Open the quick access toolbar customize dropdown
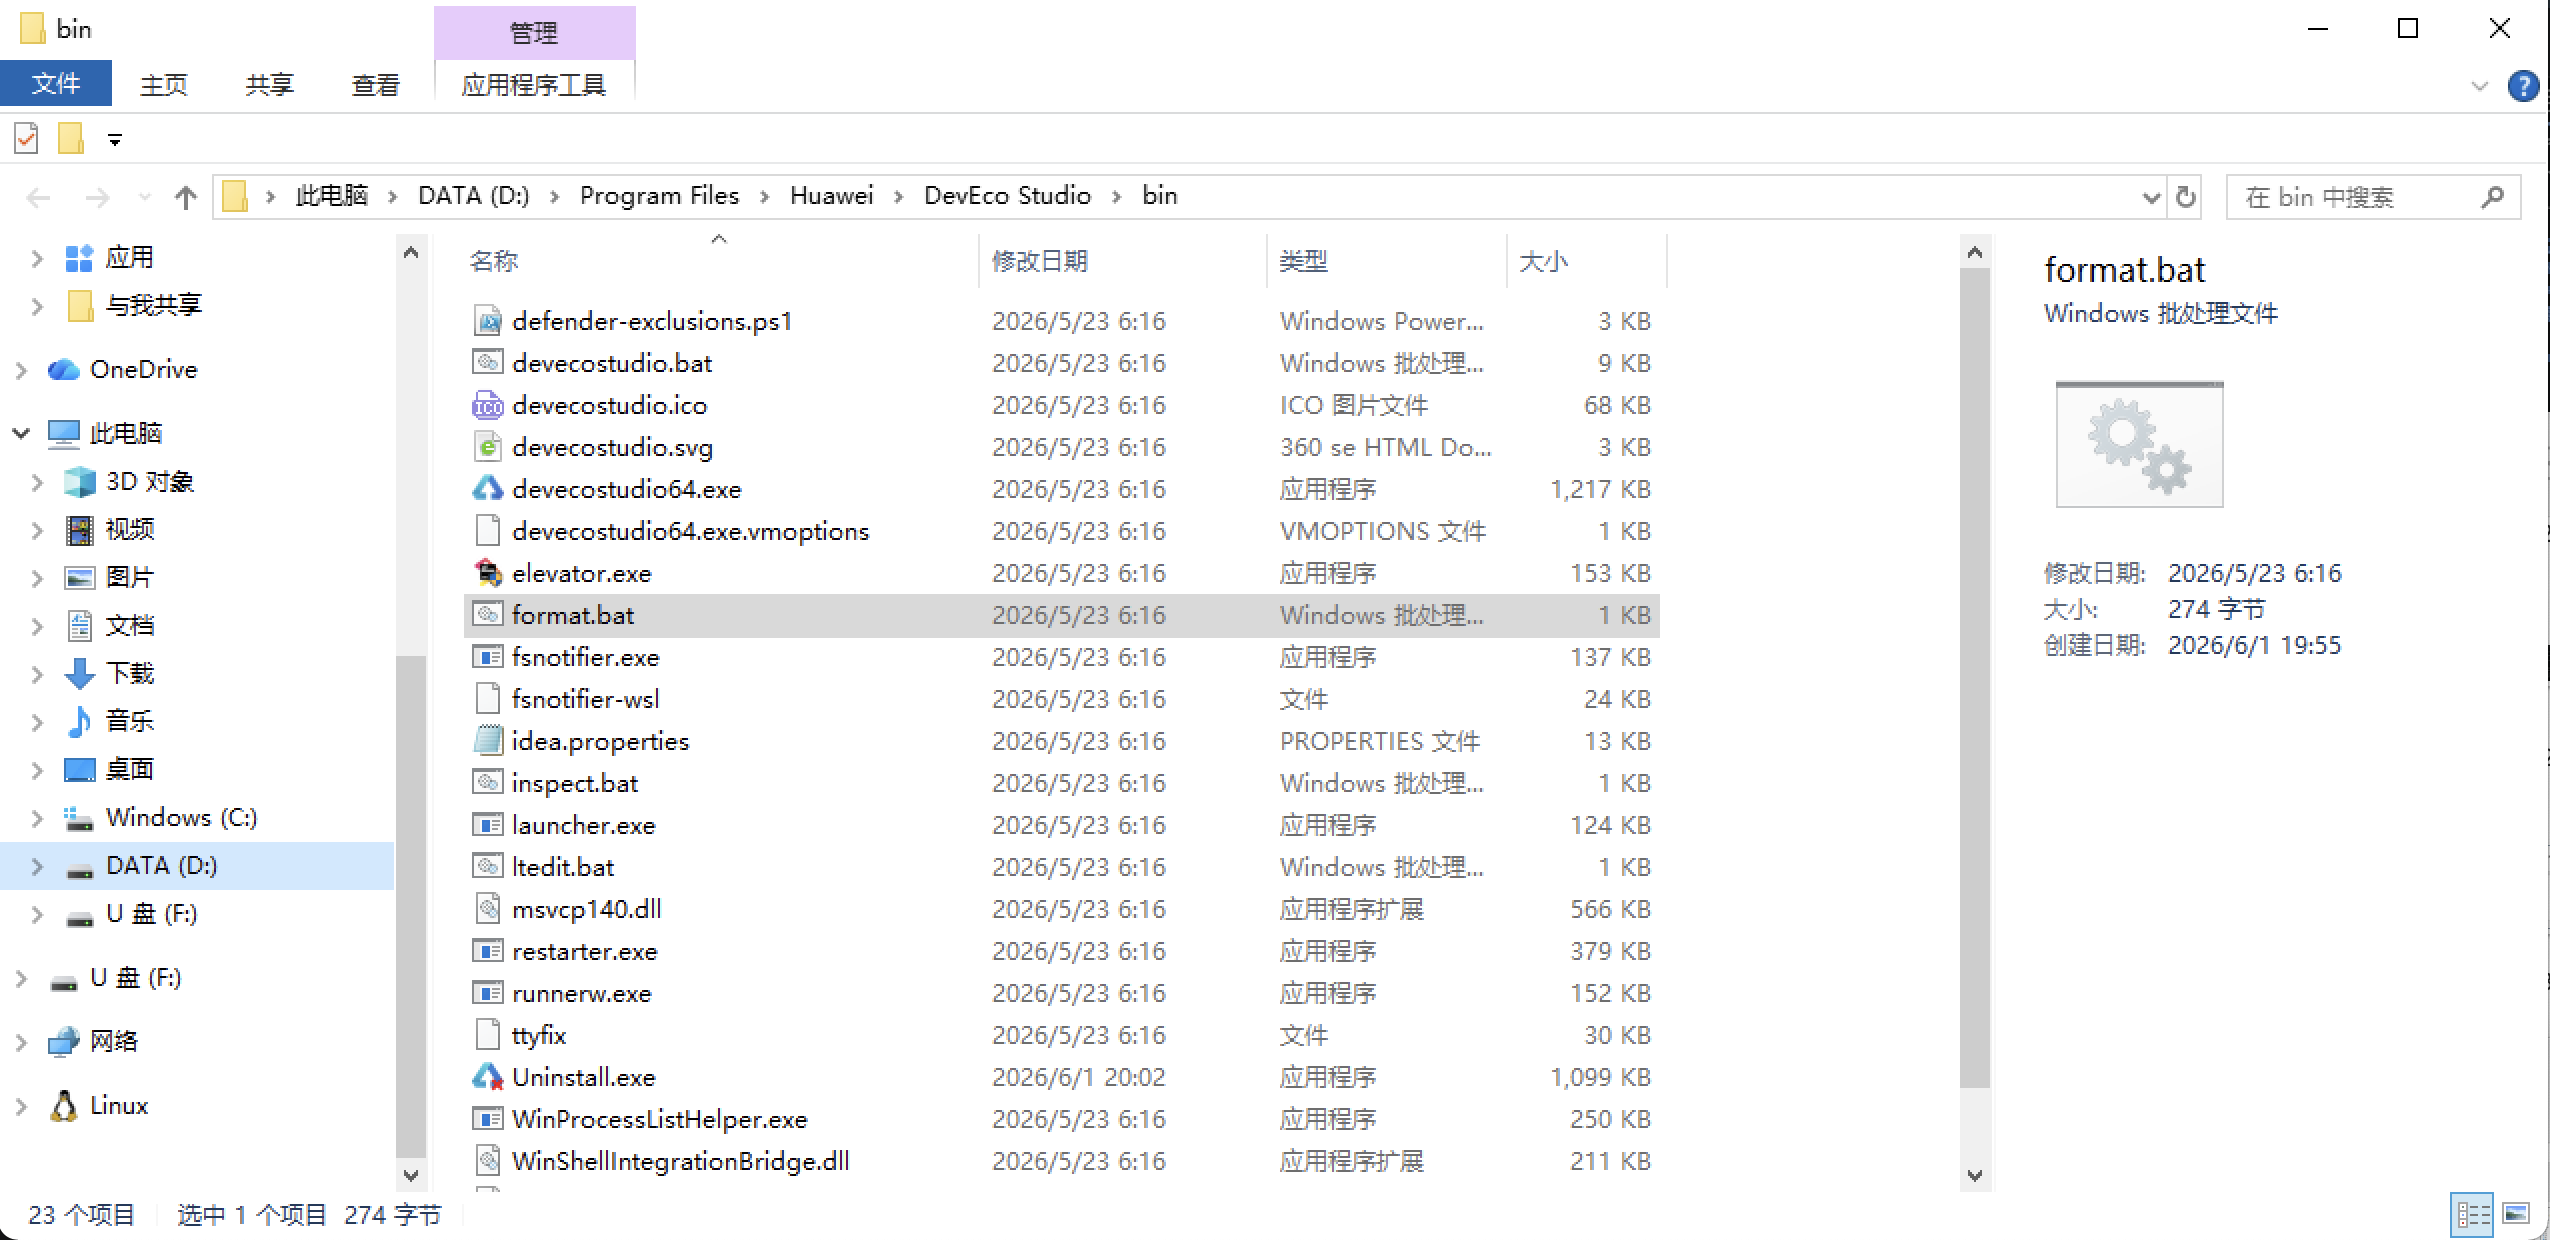This screenshot has width=2550, height=1240. click(115, 140)
